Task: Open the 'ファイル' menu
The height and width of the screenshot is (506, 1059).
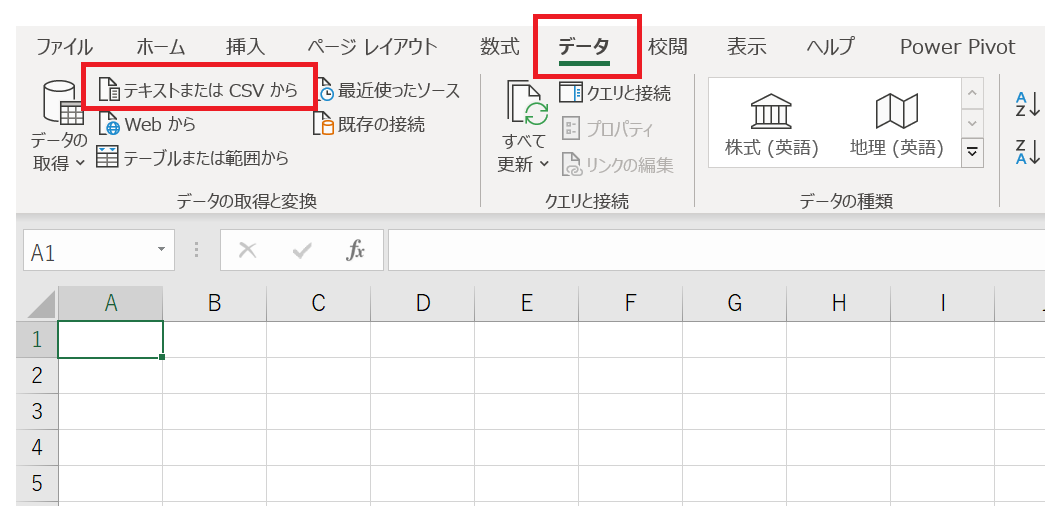Action: point(64,46)
